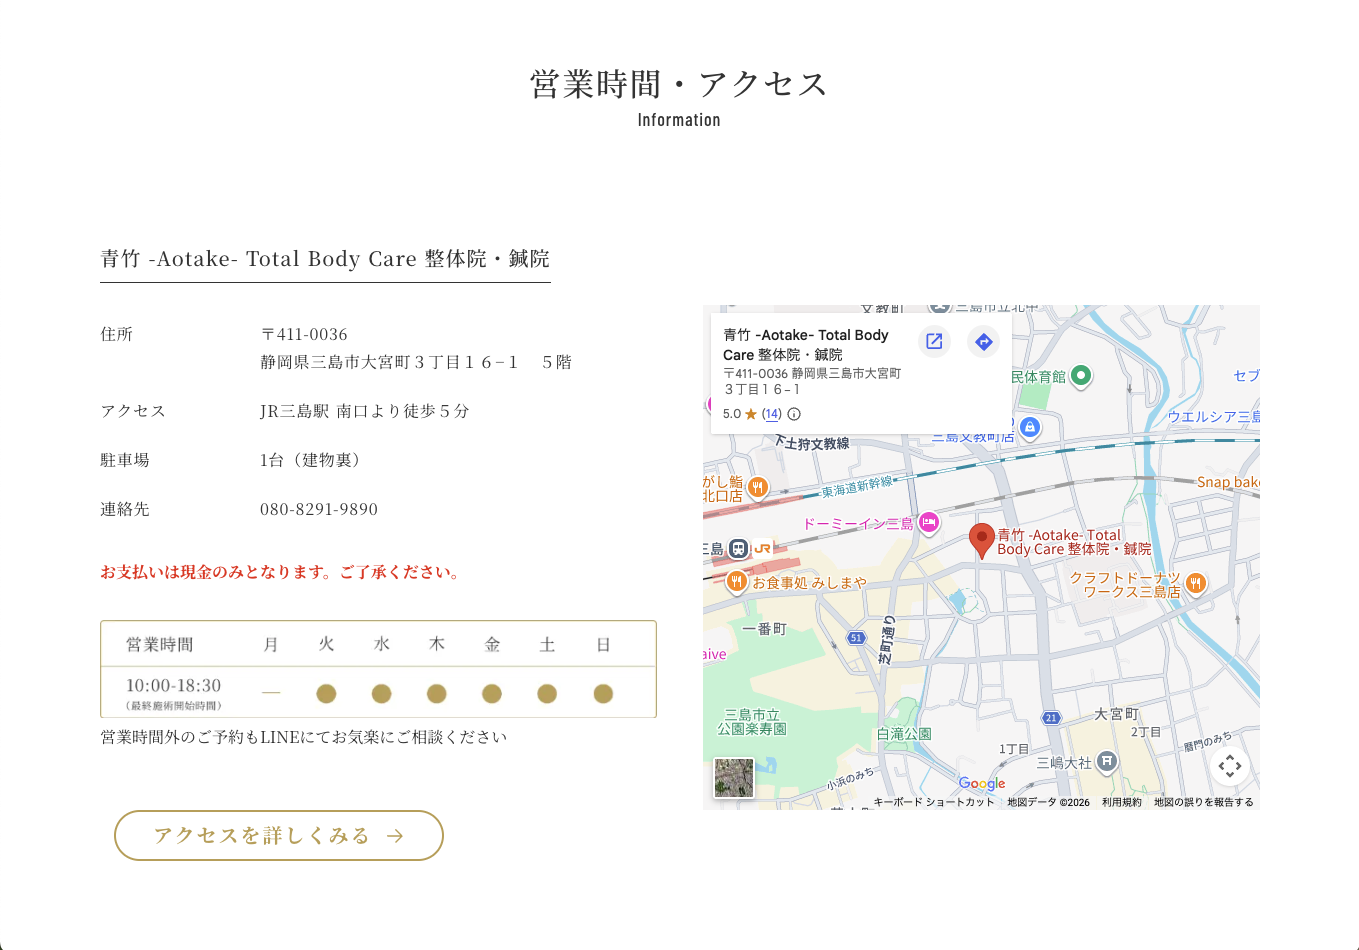Click the clinic name heading 青竹 -Aotake-
Screen dimensions: 1359x950
click(325, 259)
